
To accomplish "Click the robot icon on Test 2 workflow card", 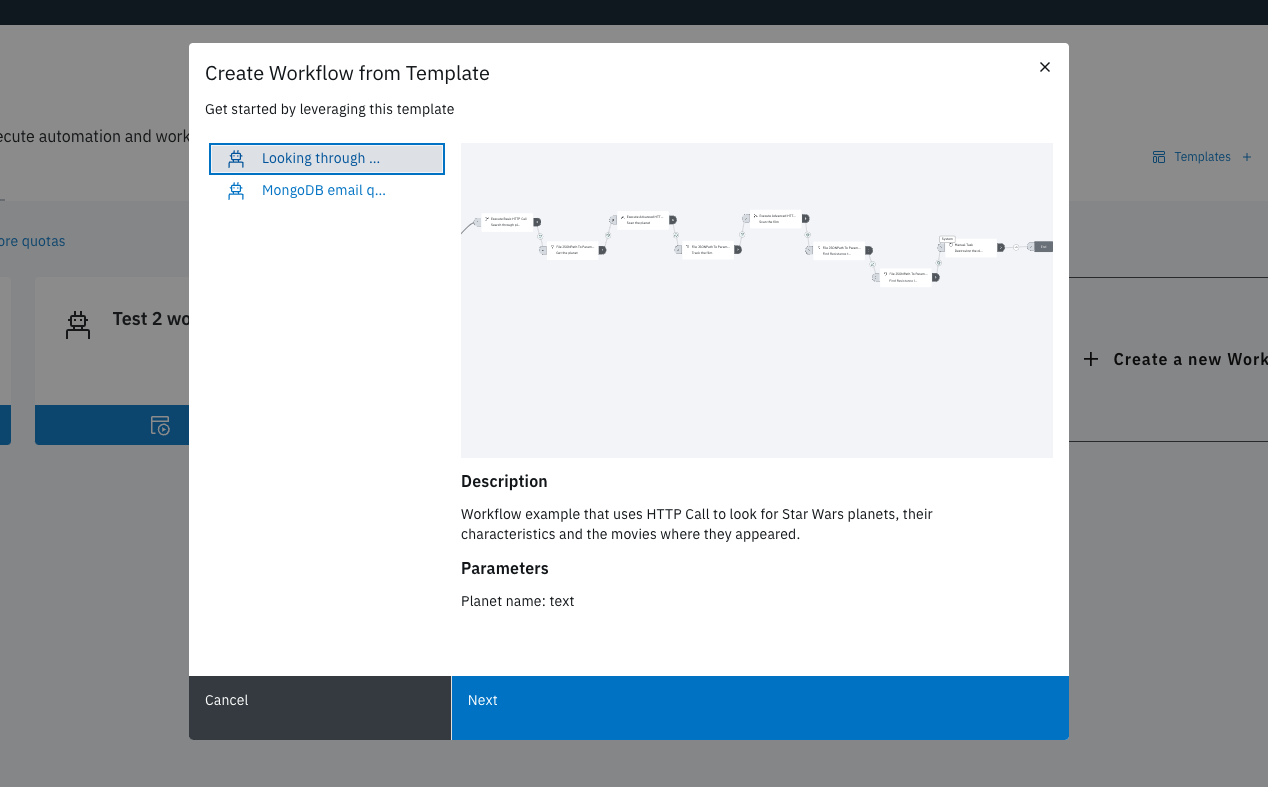I will click(x=78, y=324).
